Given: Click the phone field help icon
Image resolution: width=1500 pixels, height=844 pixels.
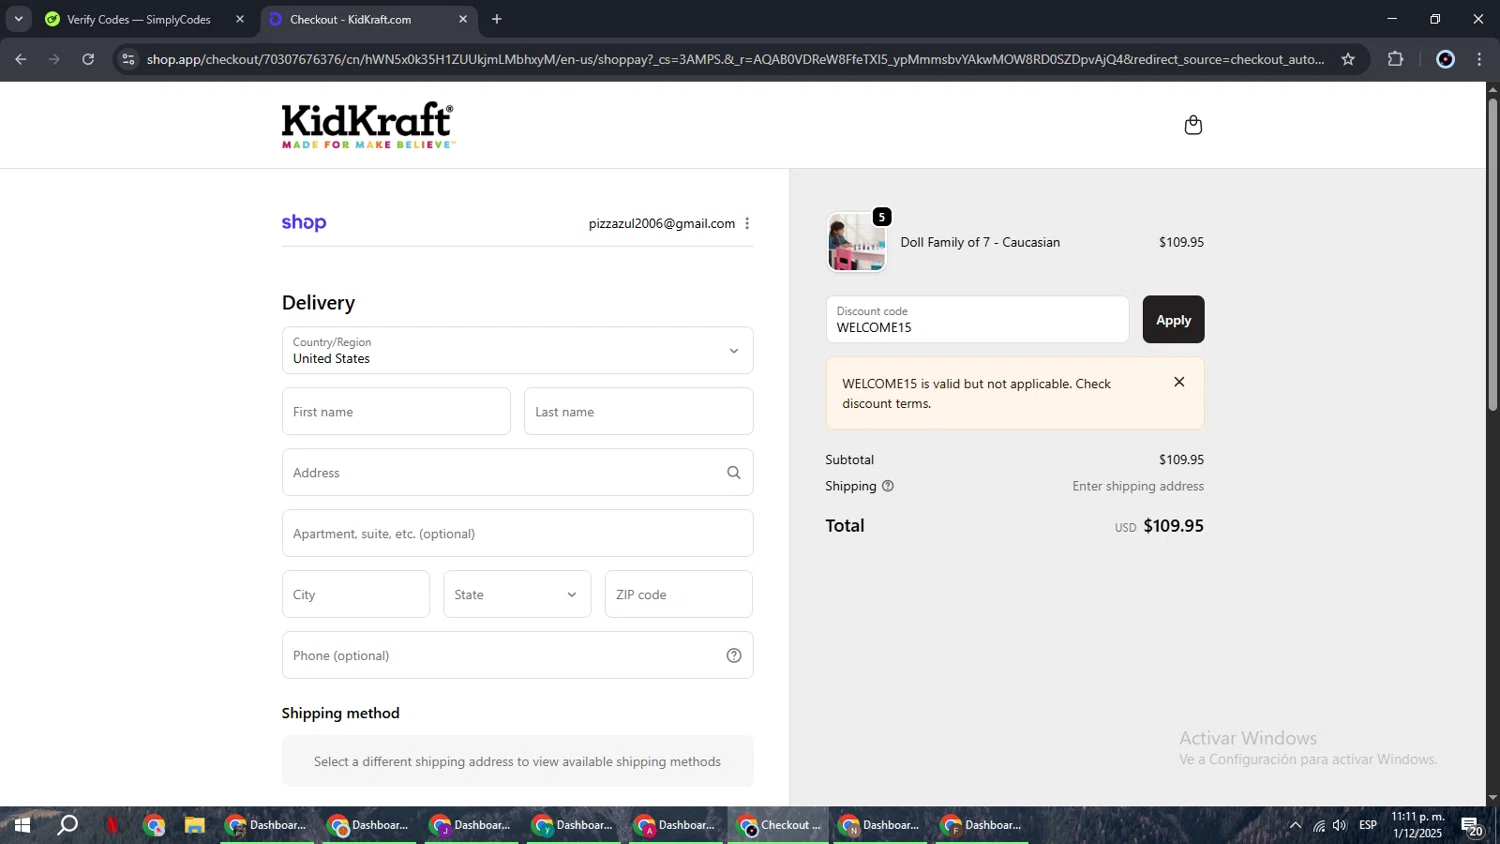Looking at the screenshot, I should pyautogui.click(x=734, y=656).
